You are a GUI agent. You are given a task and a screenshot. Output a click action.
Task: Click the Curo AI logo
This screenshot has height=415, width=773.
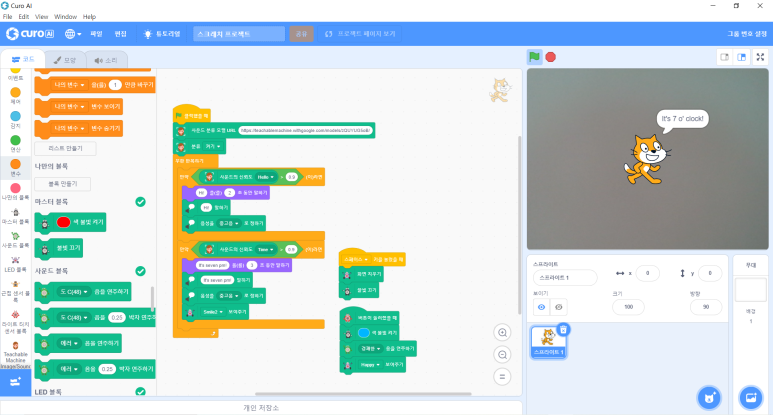click(30, 34)
